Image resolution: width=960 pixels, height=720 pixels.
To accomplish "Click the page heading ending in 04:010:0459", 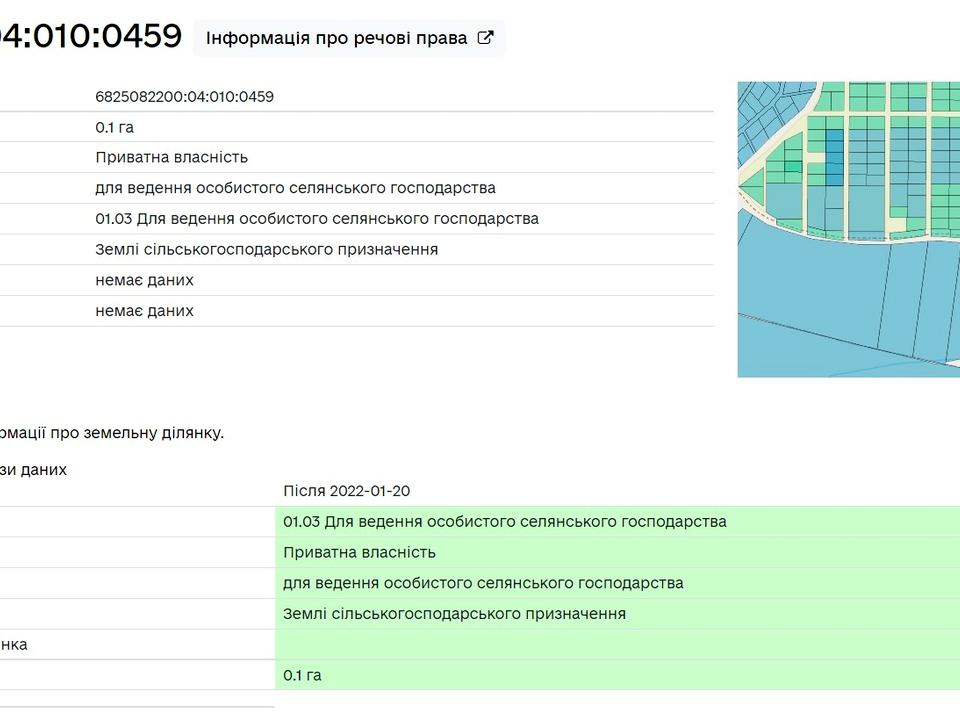I will pyautogui.click(x=90, y=37).
